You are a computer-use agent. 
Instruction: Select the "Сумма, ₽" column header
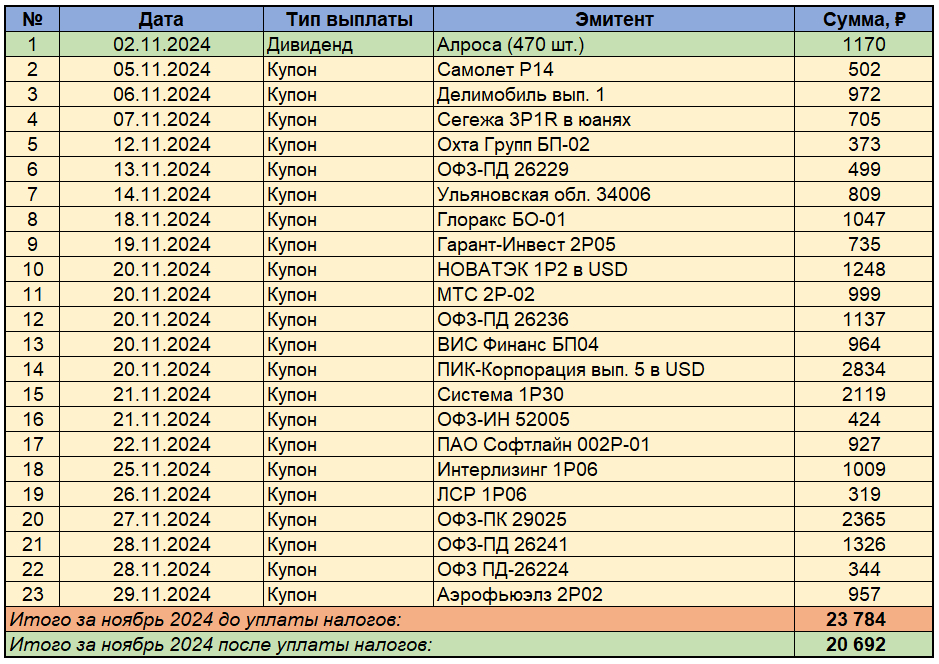tap(864, 19)
